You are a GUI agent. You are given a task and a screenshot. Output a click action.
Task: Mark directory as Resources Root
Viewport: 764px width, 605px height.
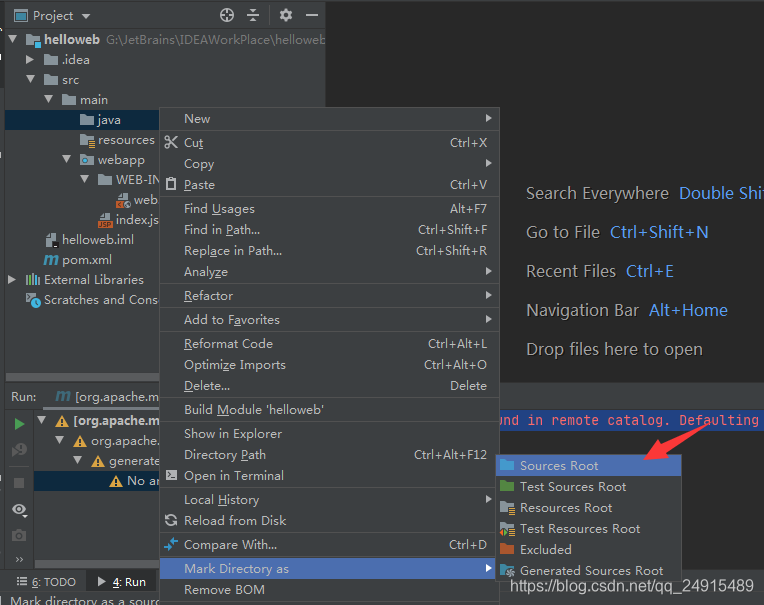[x=588, y=508]
